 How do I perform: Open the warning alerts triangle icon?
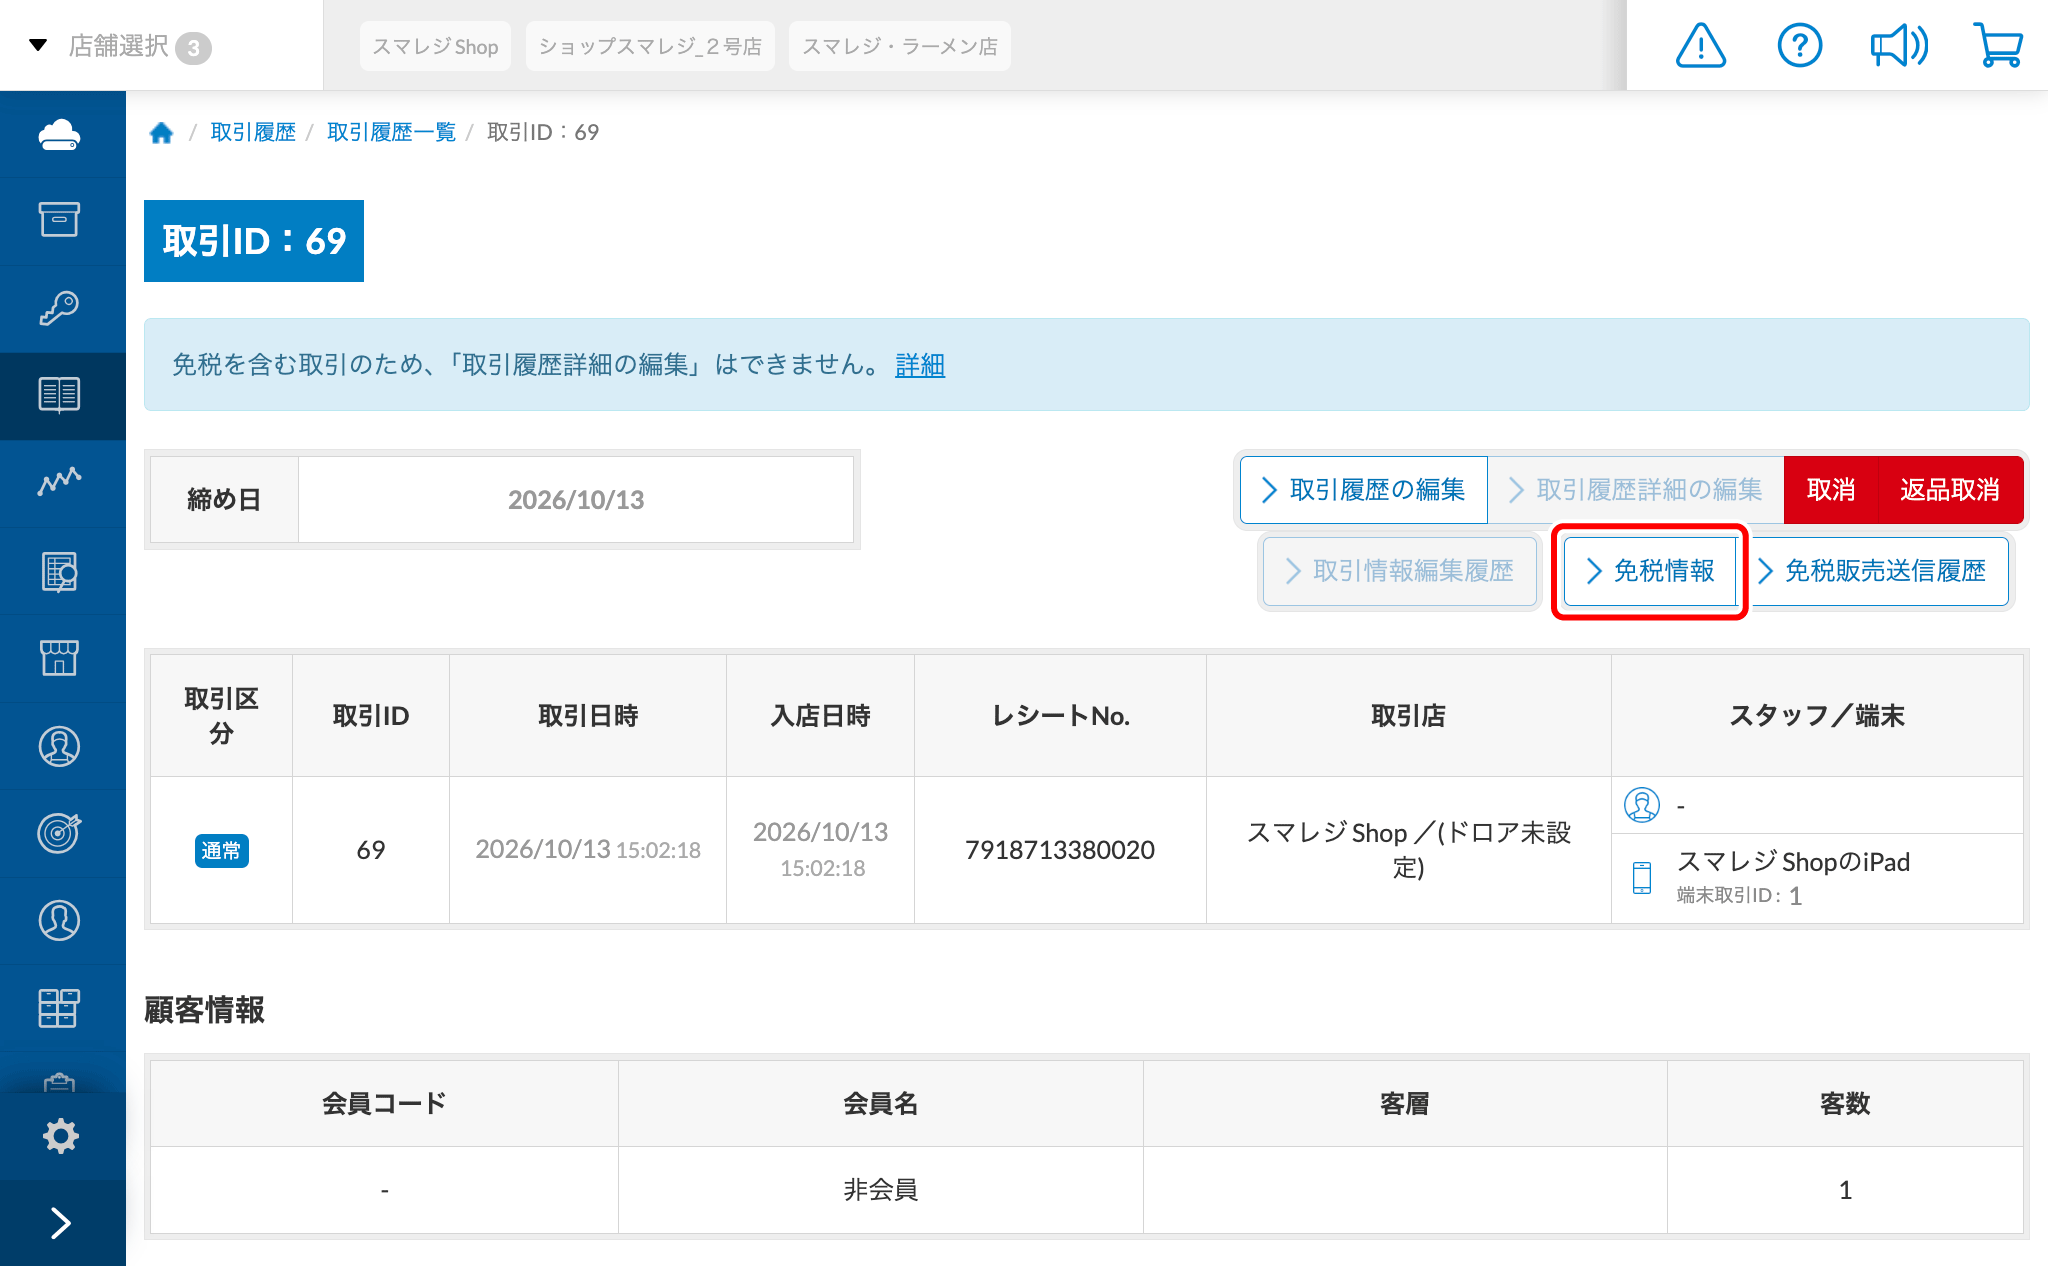click(1700, 46)
